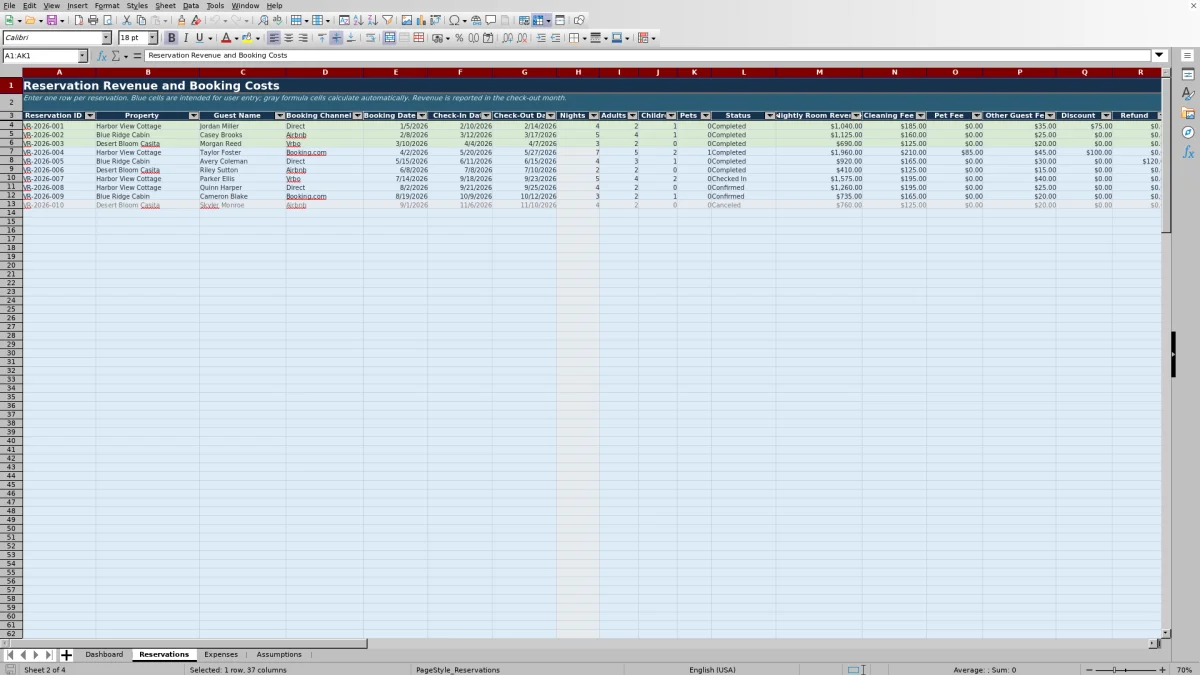Select column E header
This screenshot has height=675, width=1200.
395,72
